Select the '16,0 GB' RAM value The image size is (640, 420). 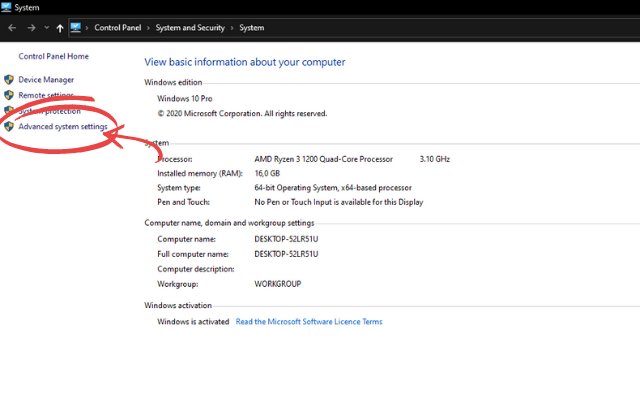[267, 173]
